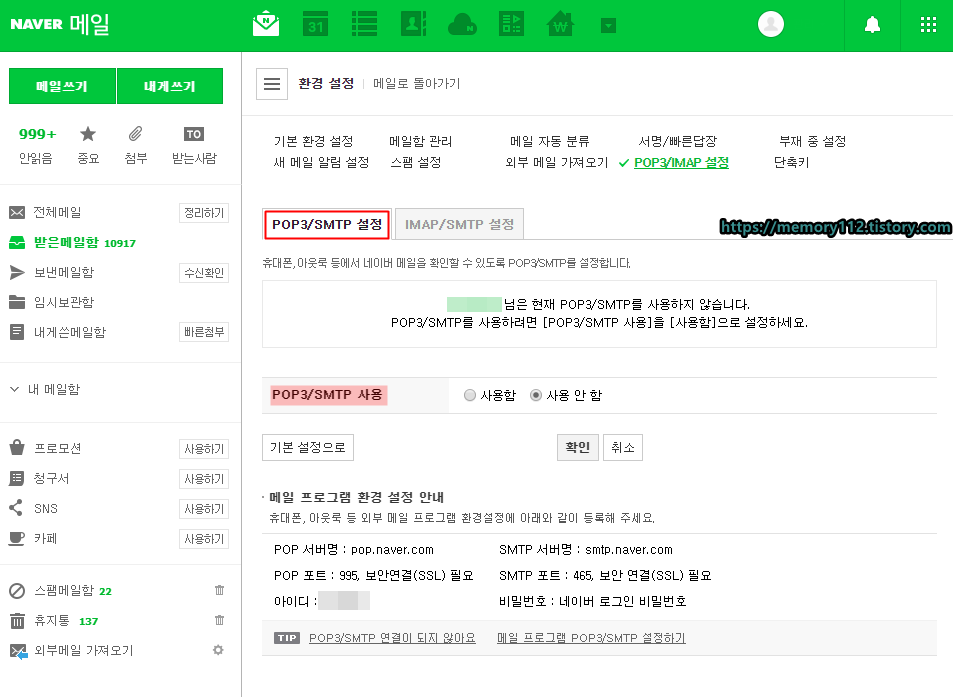
Task: Open the Naver cloud icon in header
Action: 462,25
